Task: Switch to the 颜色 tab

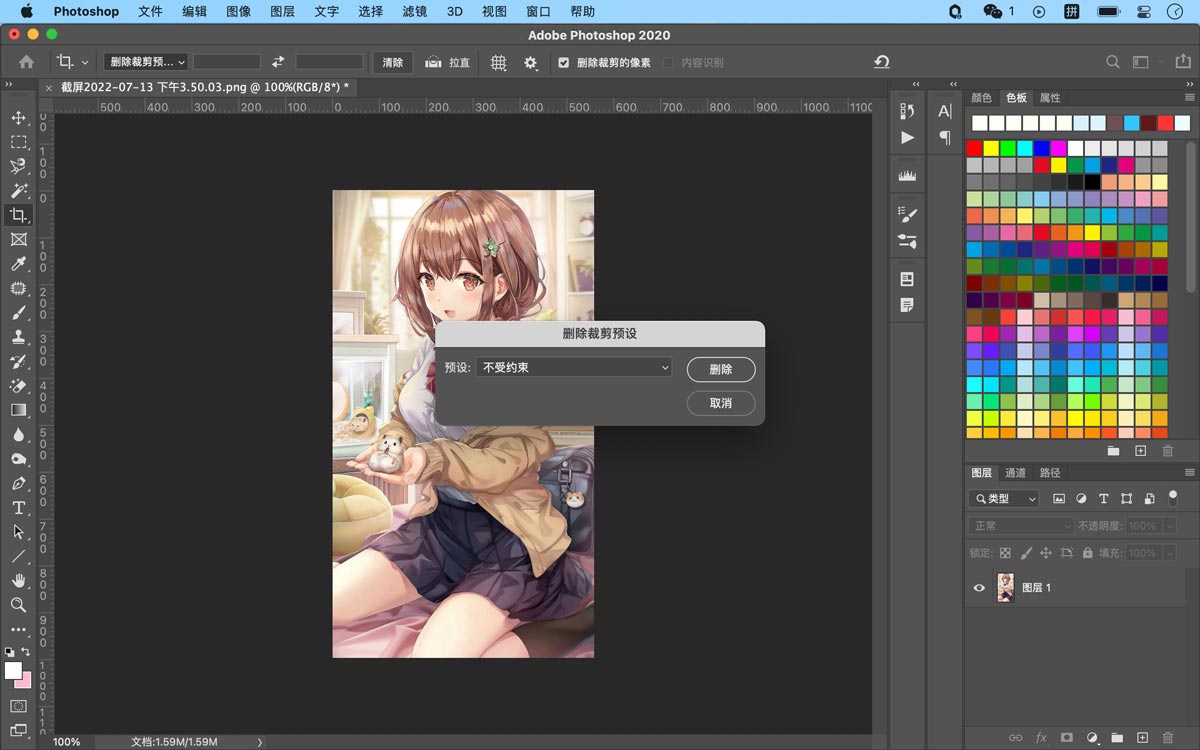Action: [x=981, y=98]
